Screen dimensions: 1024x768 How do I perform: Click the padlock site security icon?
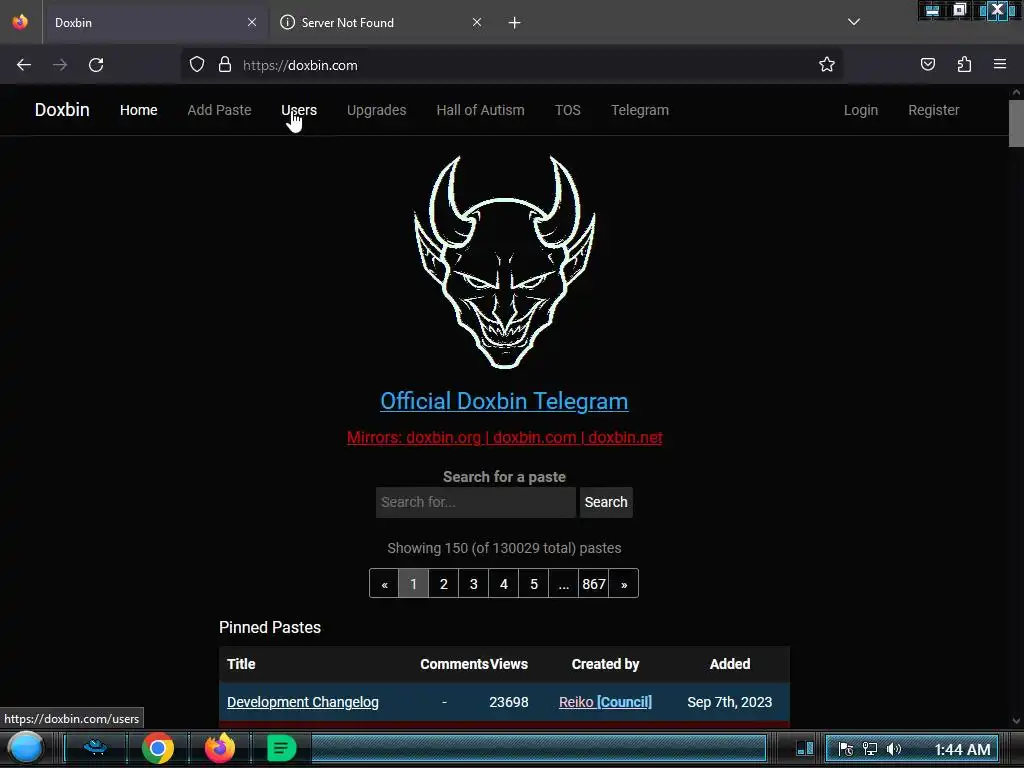click(x=225, y=65)
